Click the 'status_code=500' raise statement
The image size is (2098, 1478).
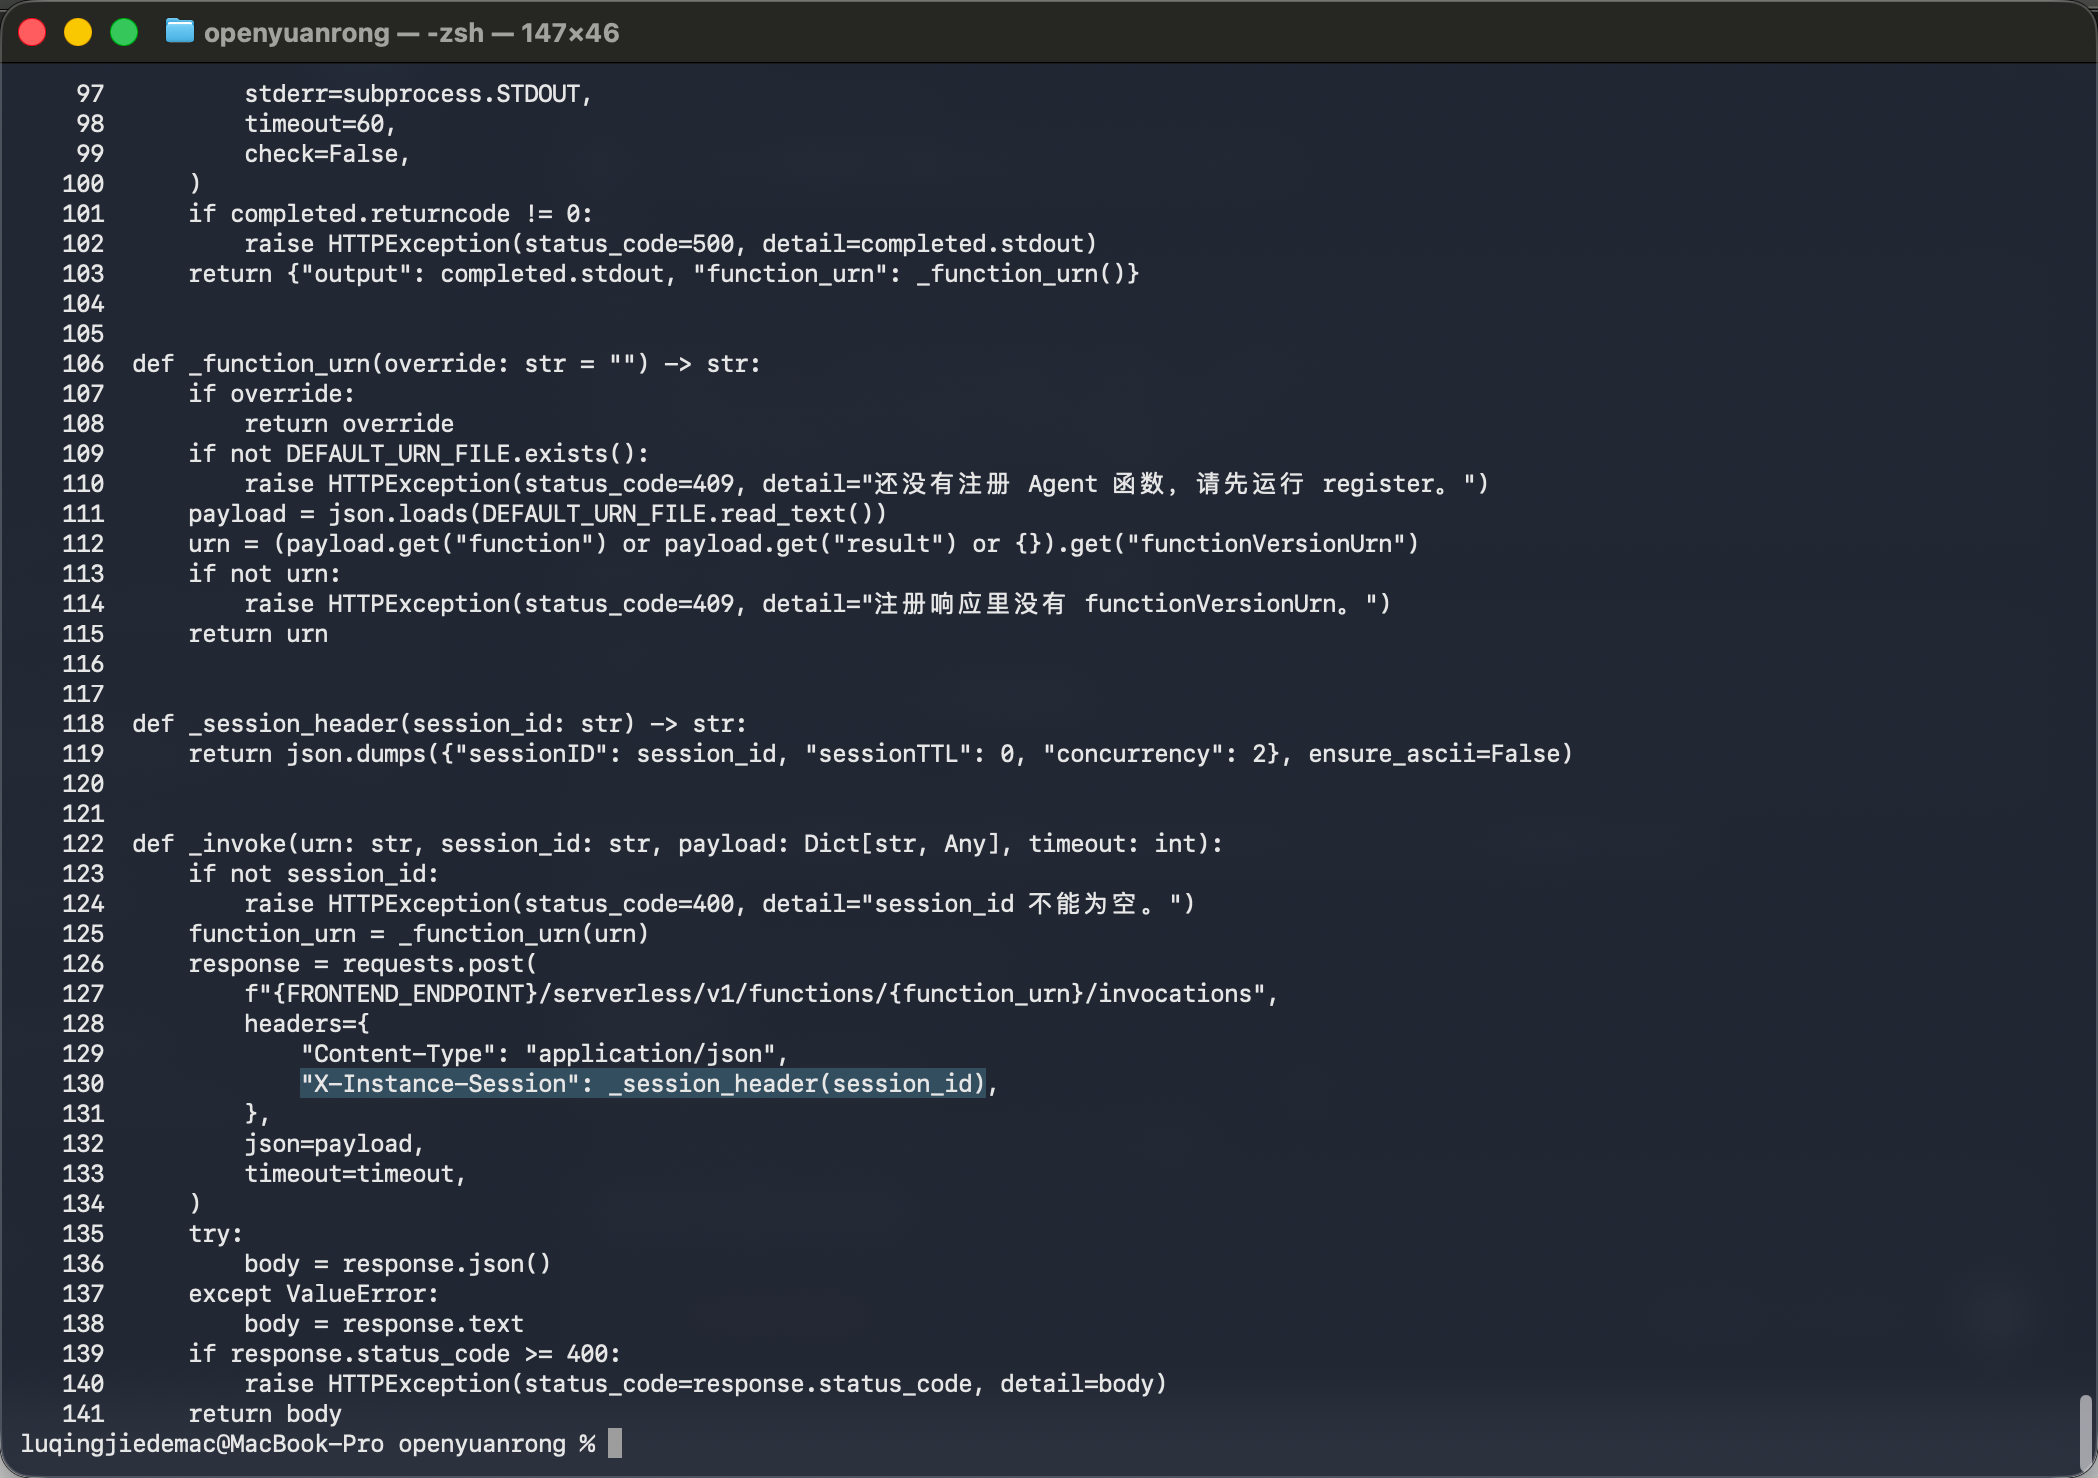[x=671, y=244]
